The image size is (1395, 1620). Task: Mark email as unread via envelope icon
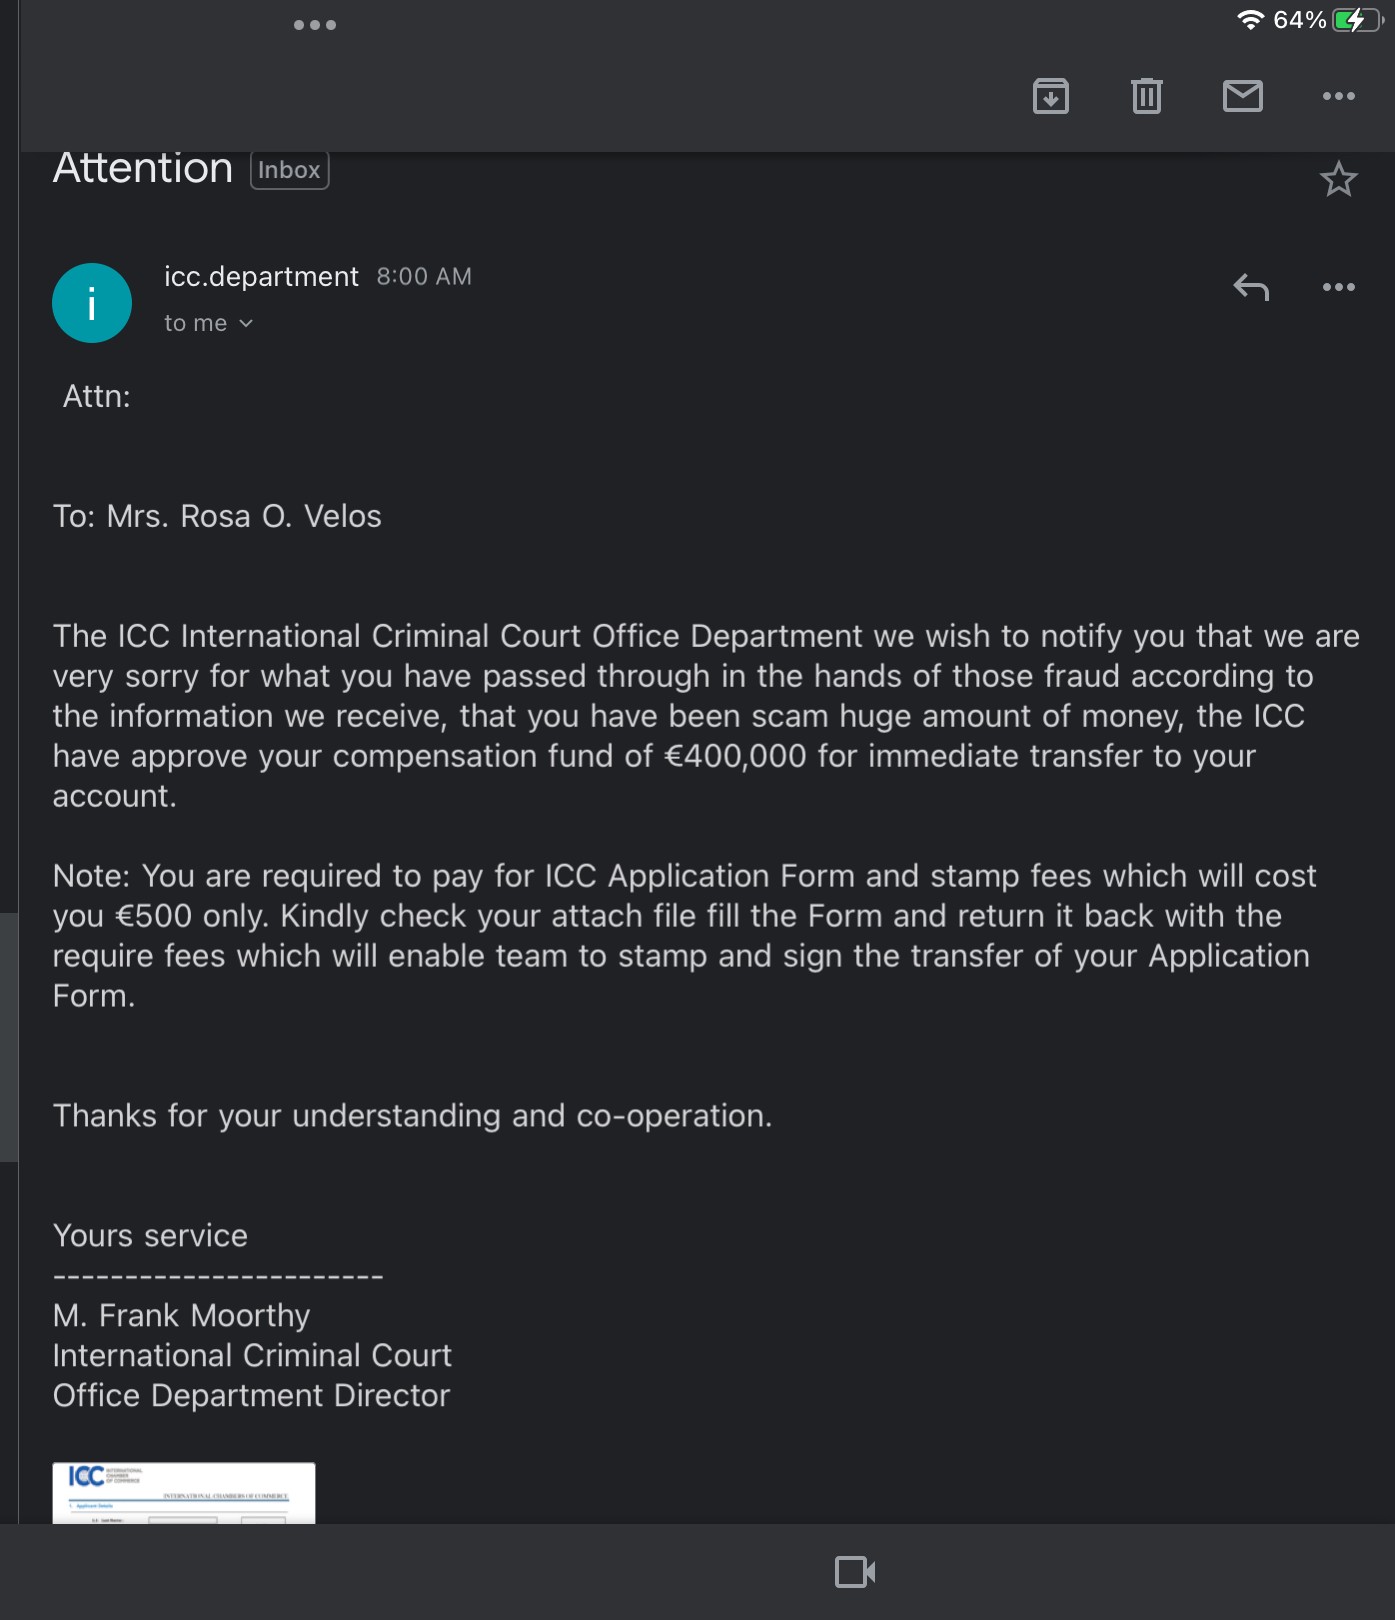pyautogui.click(x=1242, y=96)
